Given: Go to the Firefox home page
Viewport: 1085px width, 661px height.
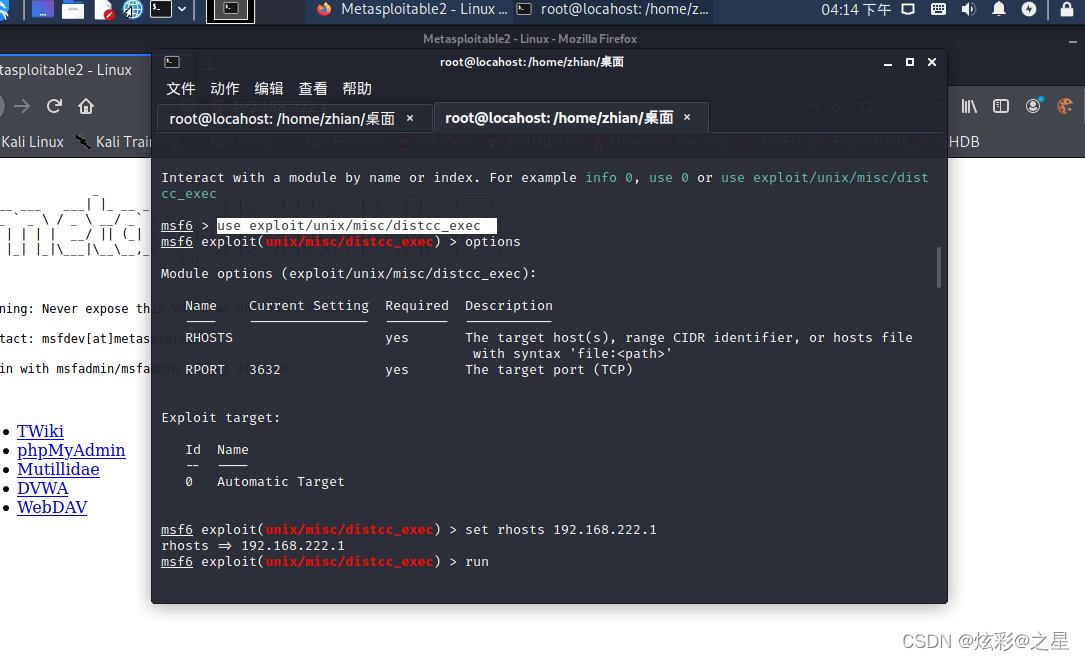Looking at the screenshot, I should pyautogui.click(x=86, y=106).
